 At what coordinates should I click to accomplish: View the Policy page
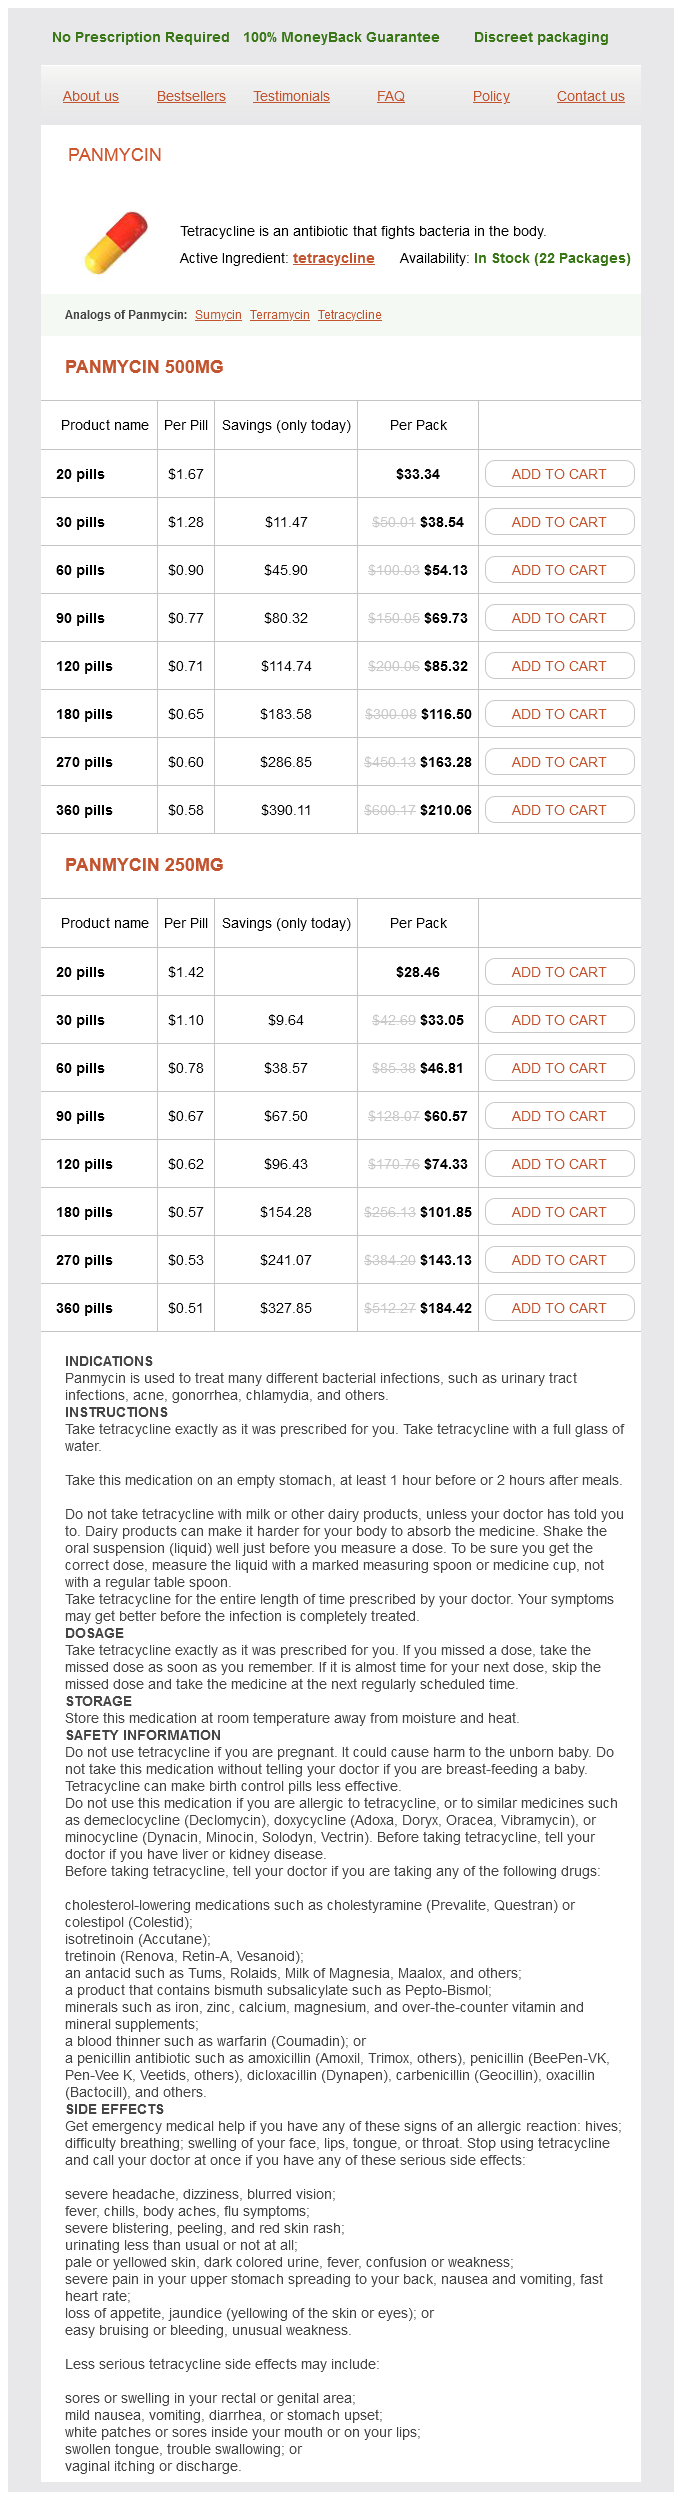(x=491, y=96)
